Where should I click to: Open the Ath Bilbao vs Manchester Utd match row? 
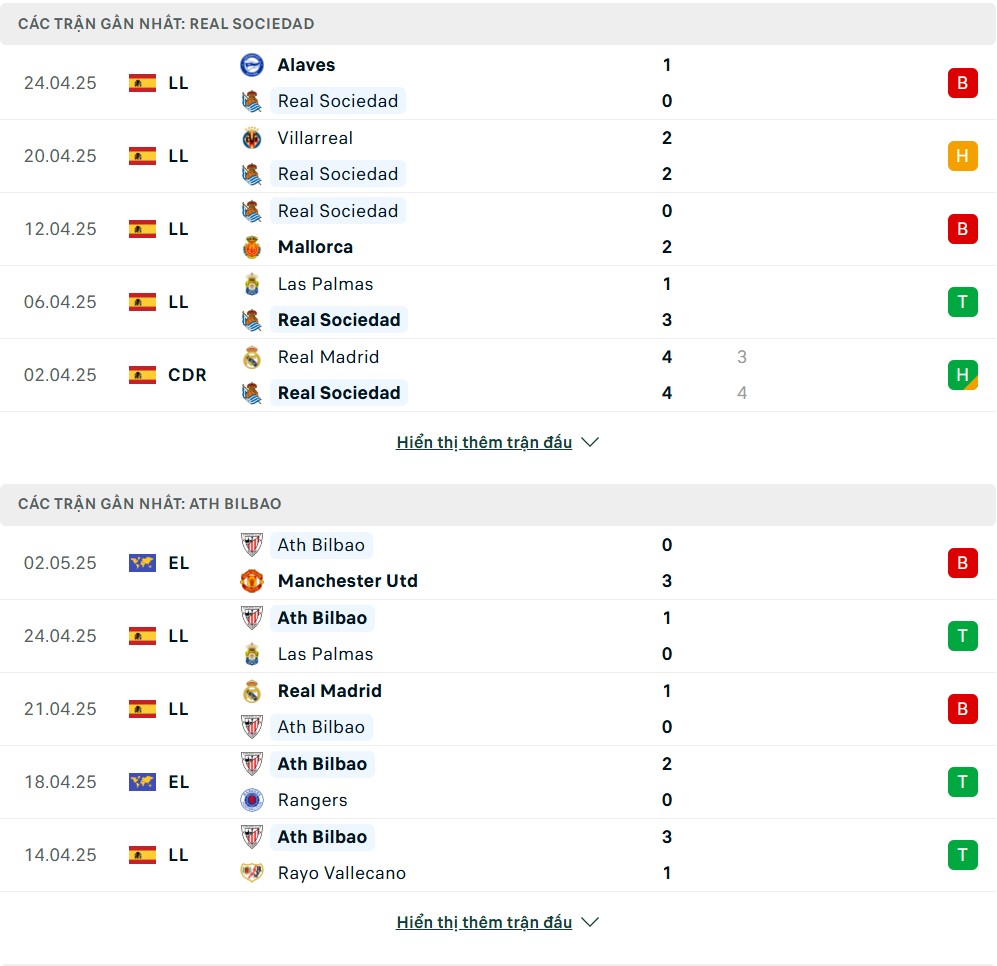498,563
